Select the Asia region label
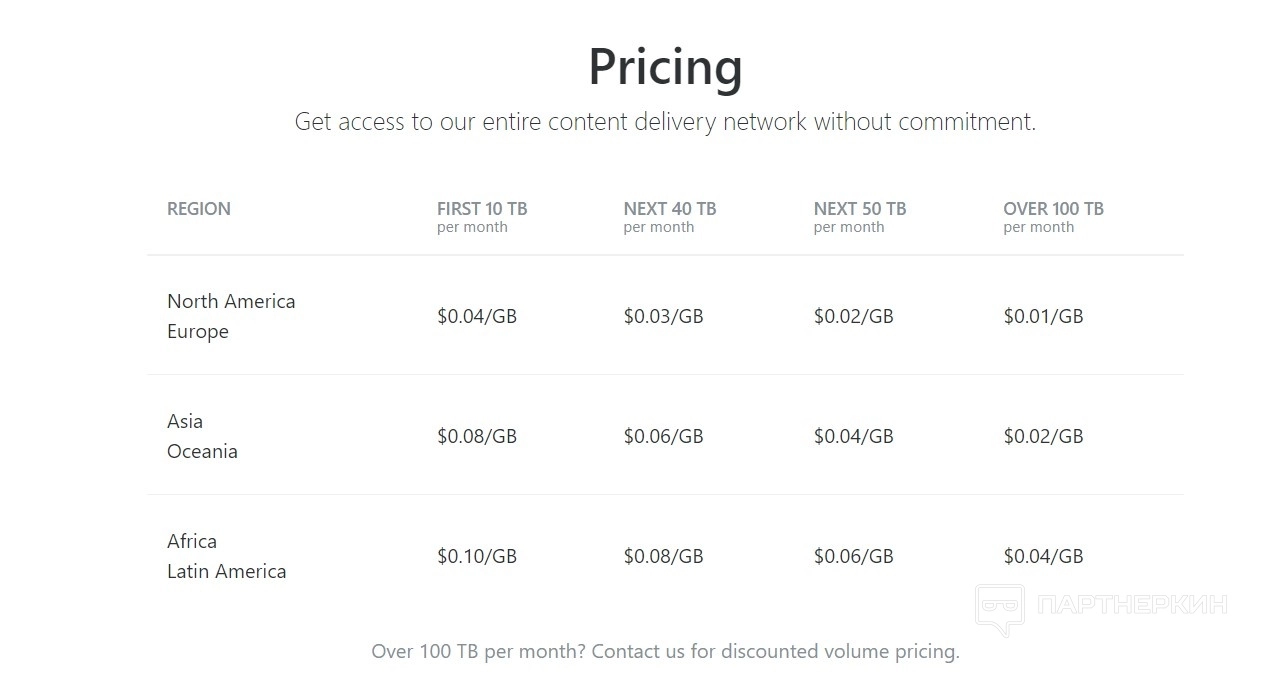 [x=185, y=421]
